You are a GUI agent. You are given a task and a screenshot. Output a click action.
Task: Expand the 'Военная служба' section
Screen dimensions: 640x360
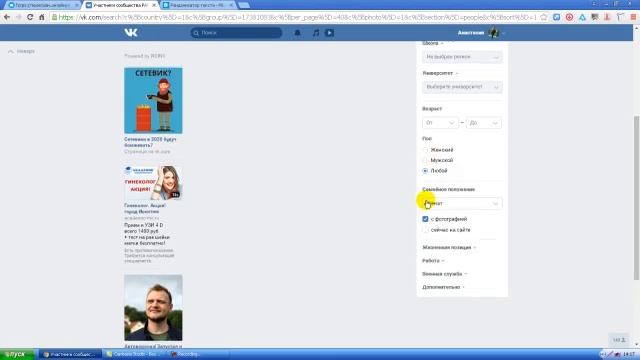pos(444,274)
